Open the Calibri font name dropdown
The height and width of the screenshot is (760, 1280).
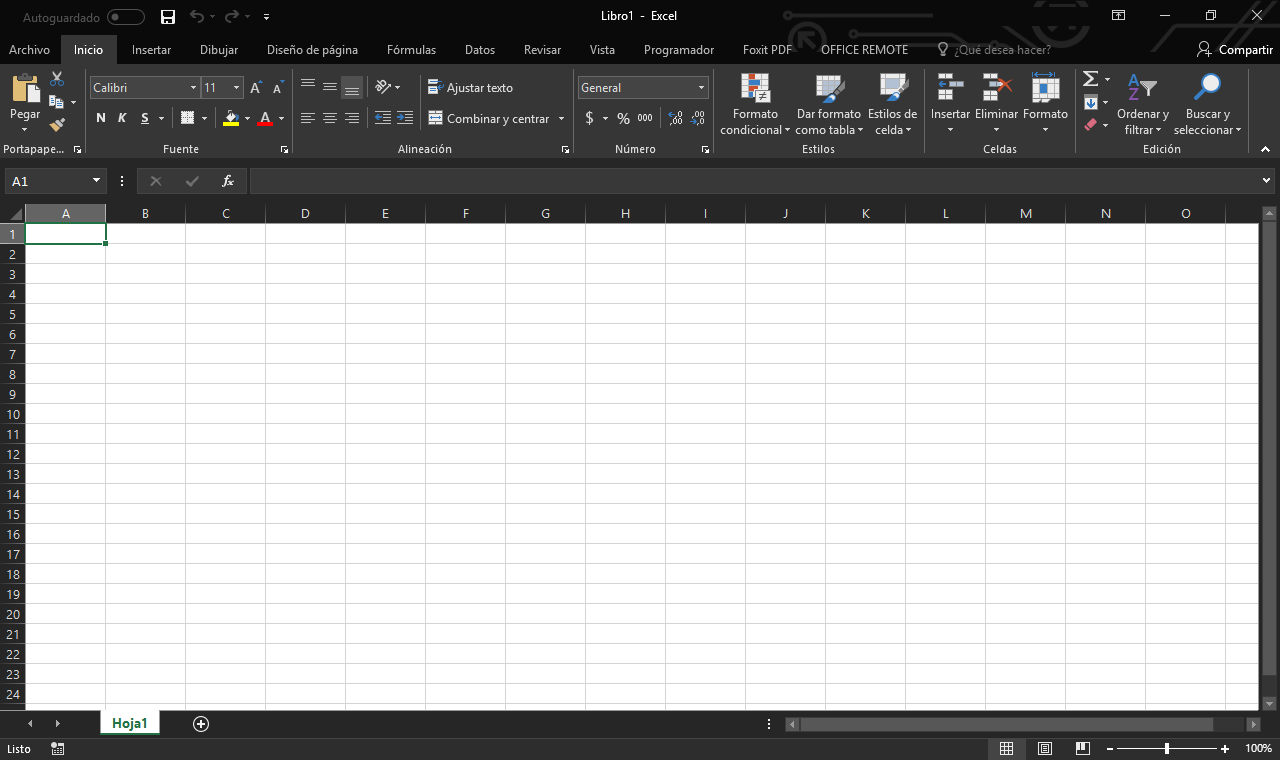(193, 88)
